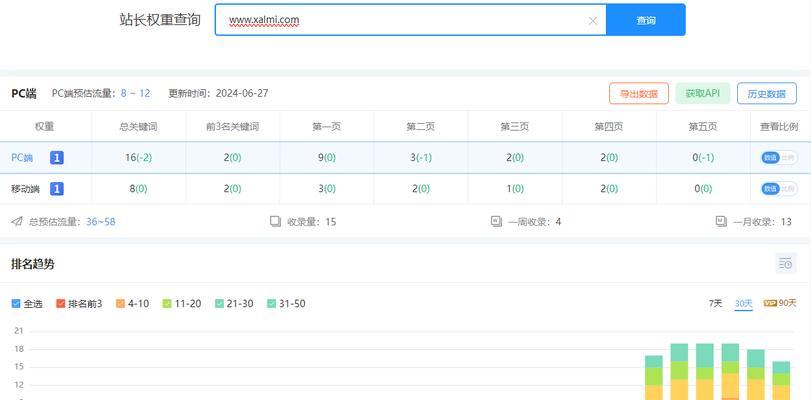Image resolution: width=811 pixels, height=400 pixels.
Task: Click the 排名趋势 section heading
Action: pyautogui.click(x=33, y=264)
